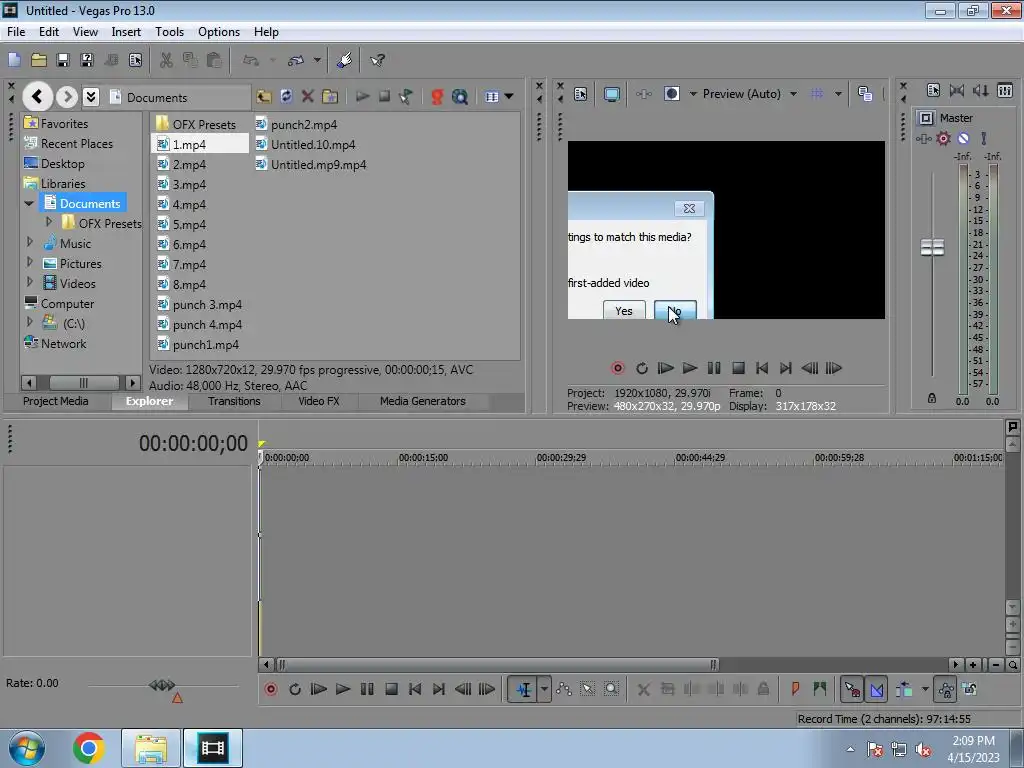This screenshot has width=1024, height=768.
Task: Go forward in the Explorer browser
Action: pyautogui.click(x=67, y=97)
